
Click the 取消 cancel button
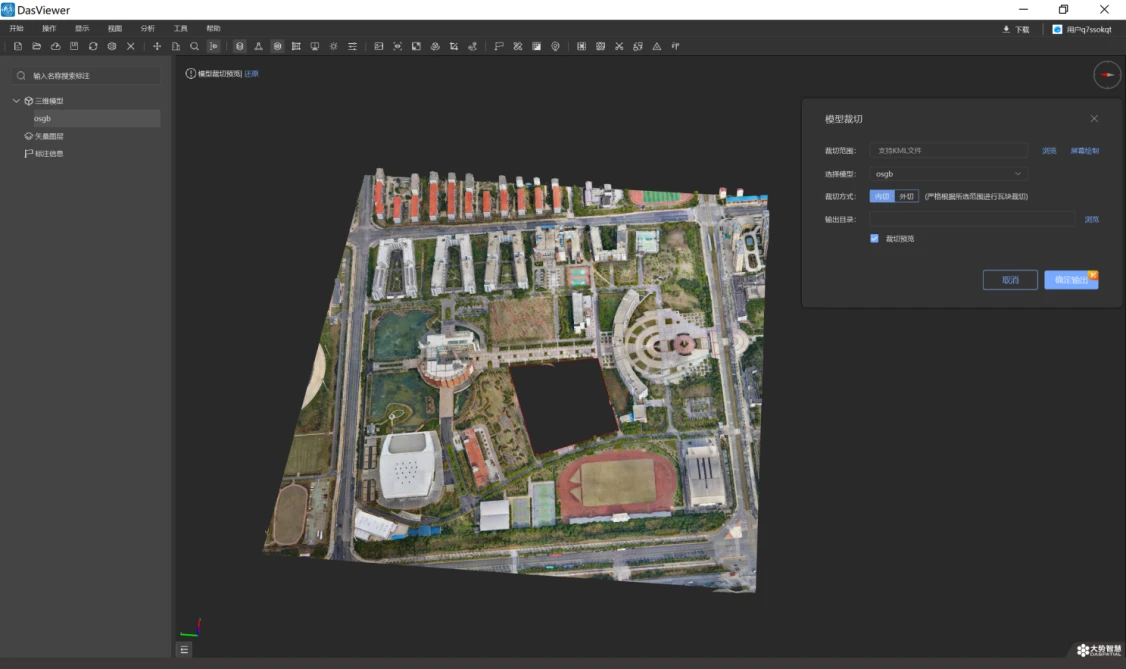click(x=1009, y=280)
